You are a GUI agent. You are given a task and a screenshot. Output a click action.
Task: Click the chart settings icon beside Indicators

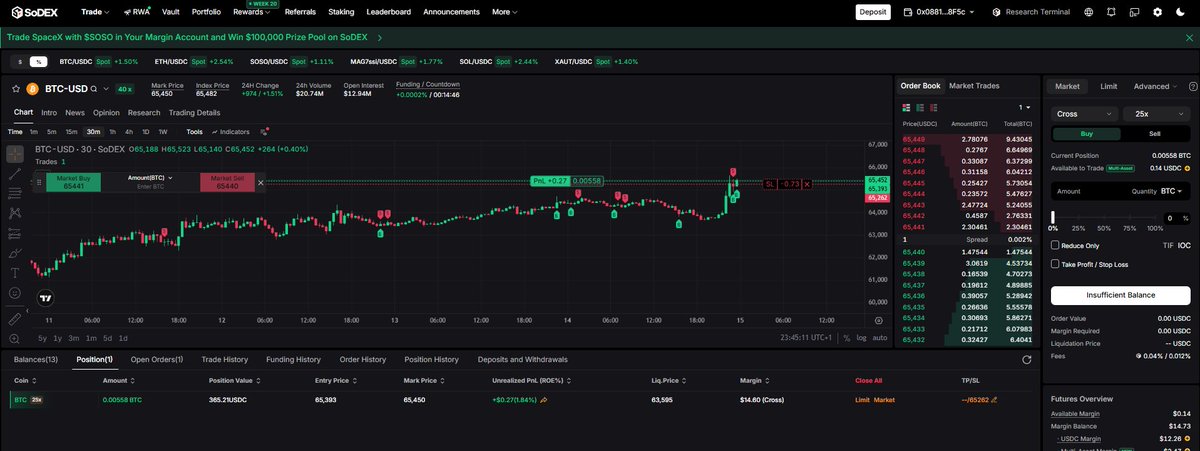[x=264, y=131]
